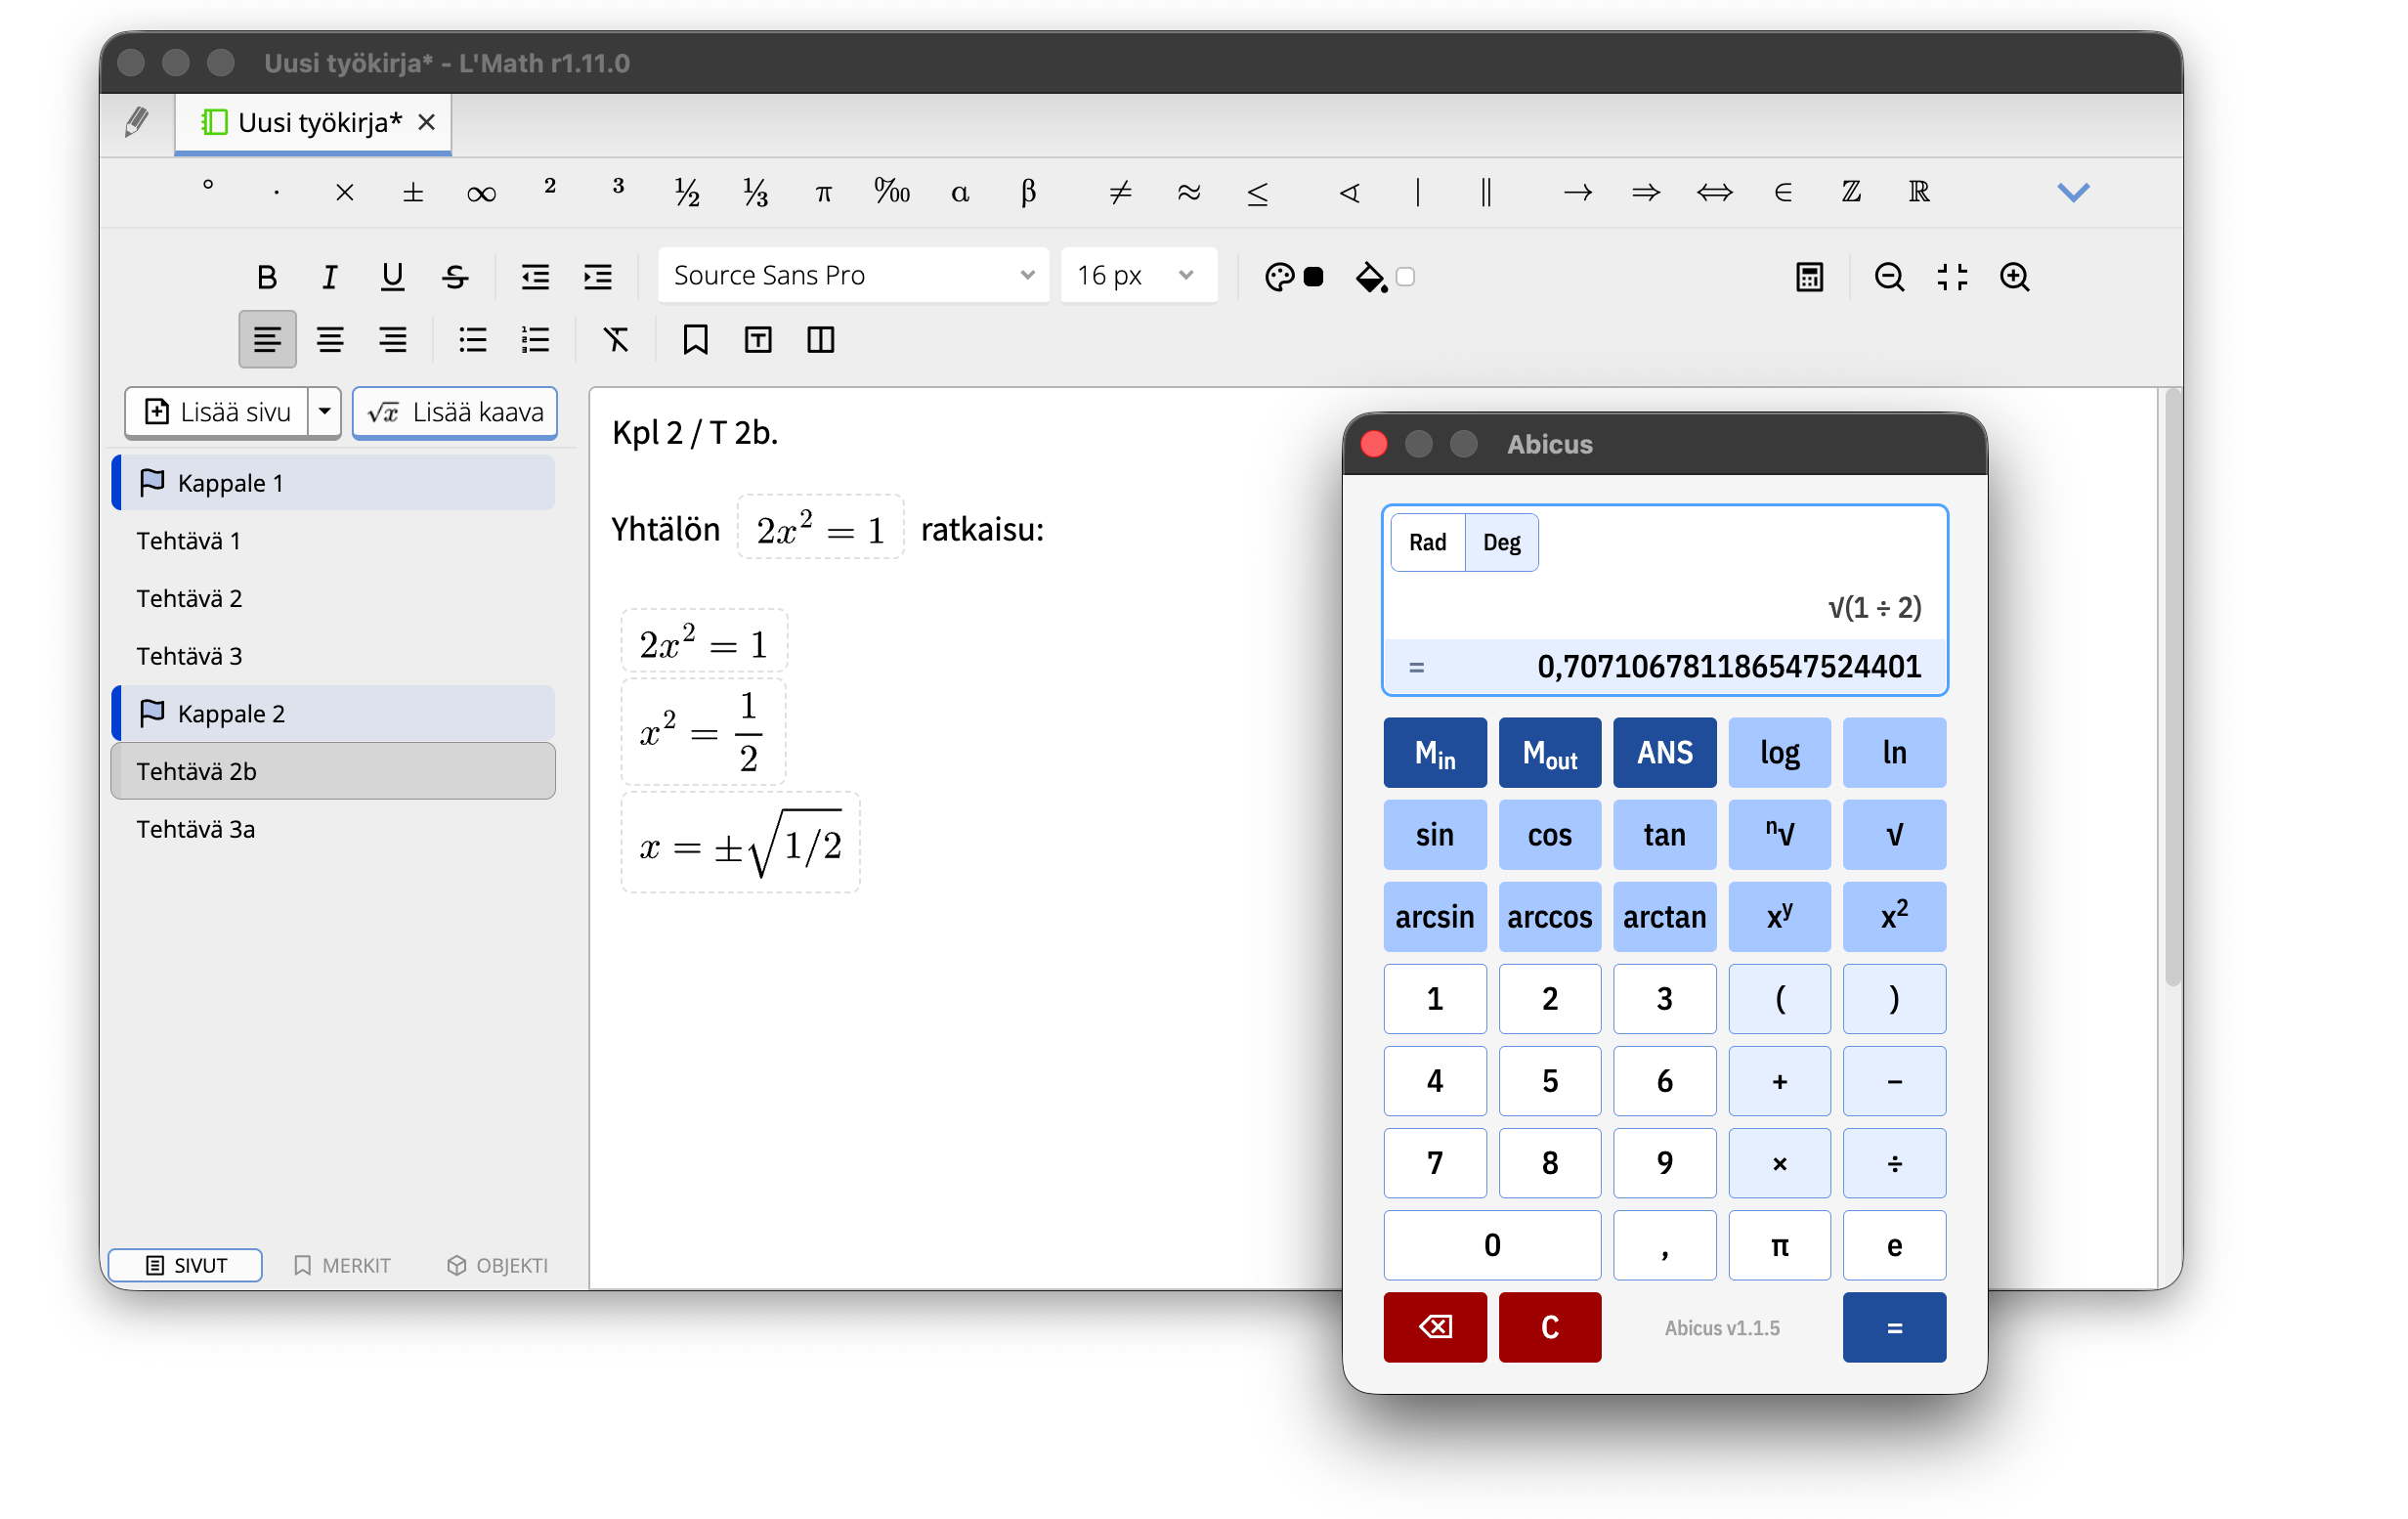Click the white fill color swatch
Screen dimensions: 2408x1519
pos(1405,277)
